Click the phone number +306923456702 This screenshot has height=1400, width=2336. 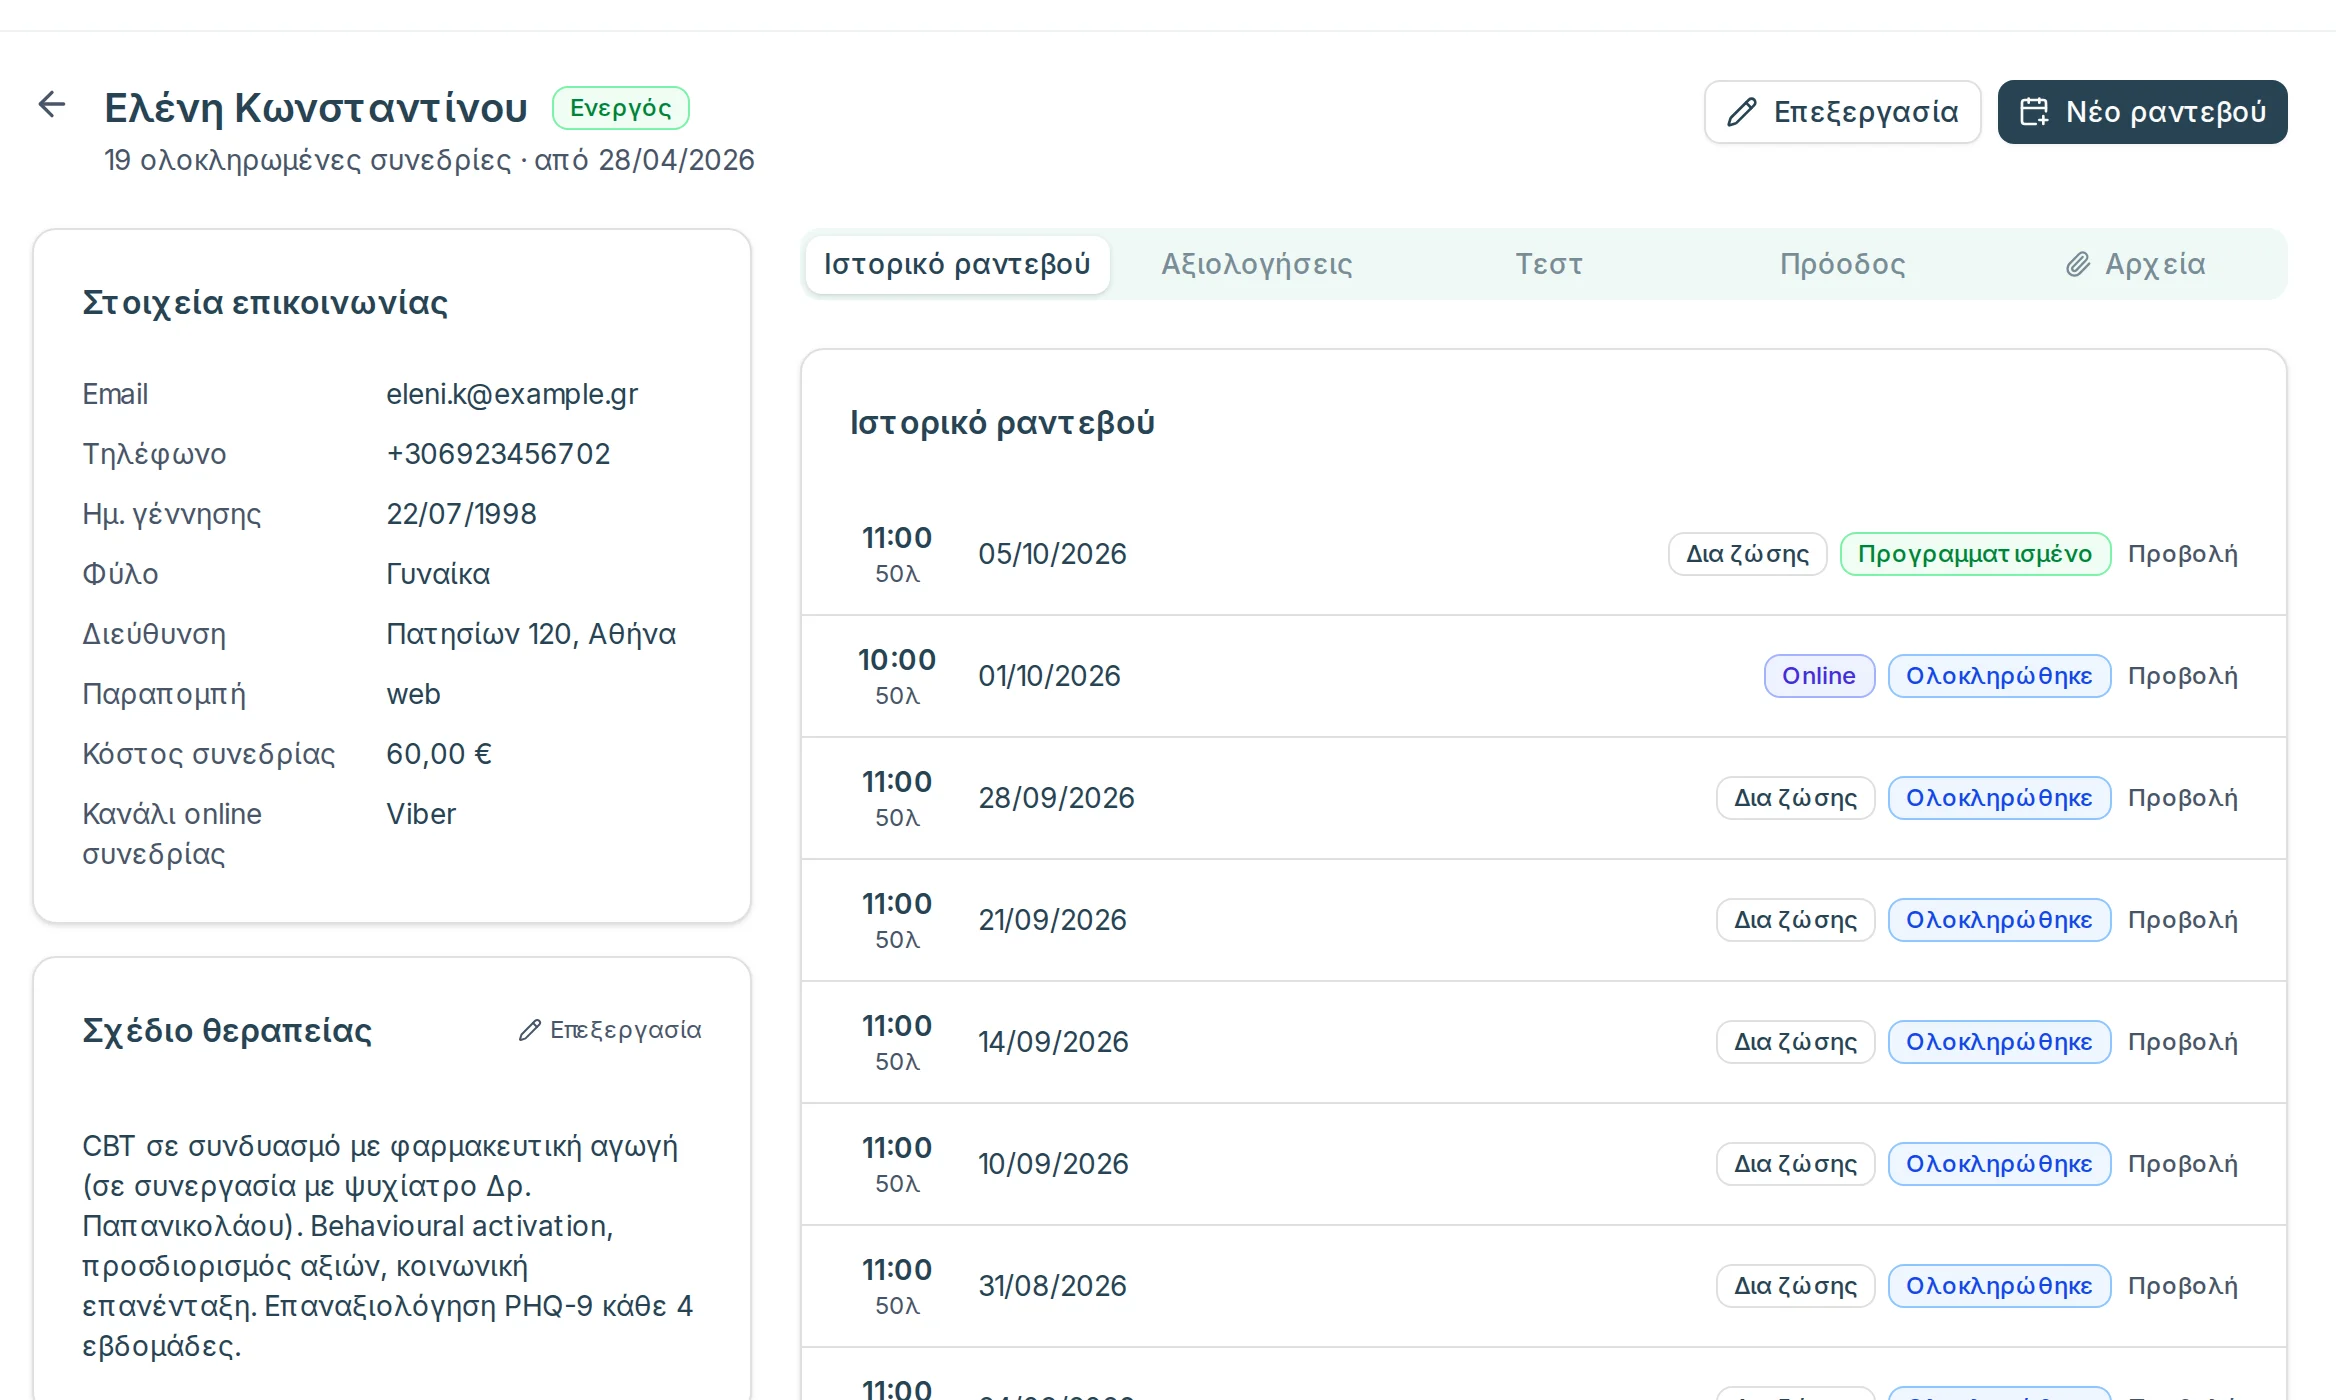point(498,454)
